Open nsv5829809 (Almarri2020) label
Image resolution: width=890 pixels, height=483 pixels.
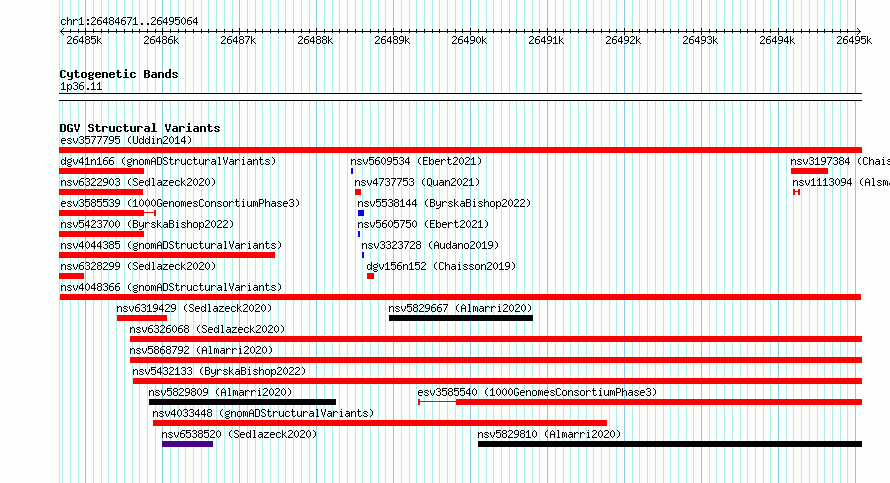click(220, 392)
